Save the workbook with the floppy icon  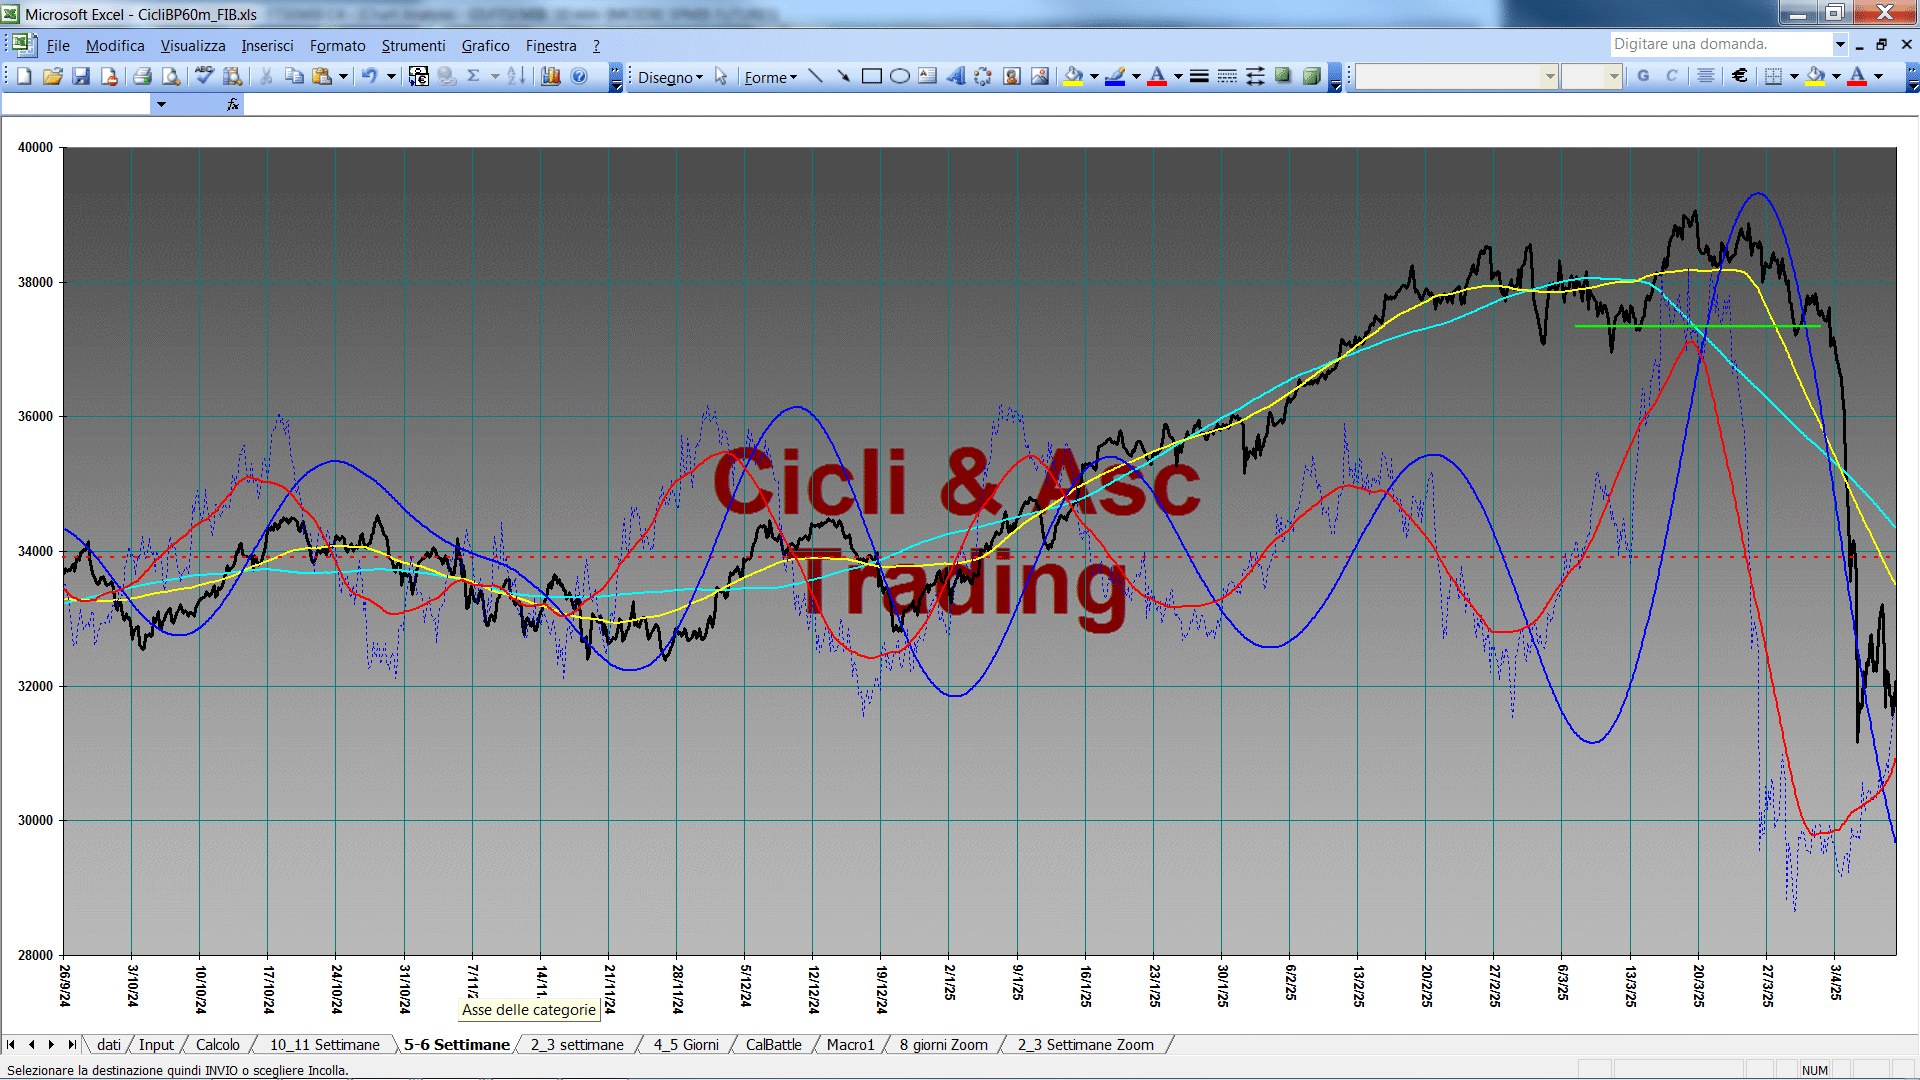click(81, 76)
